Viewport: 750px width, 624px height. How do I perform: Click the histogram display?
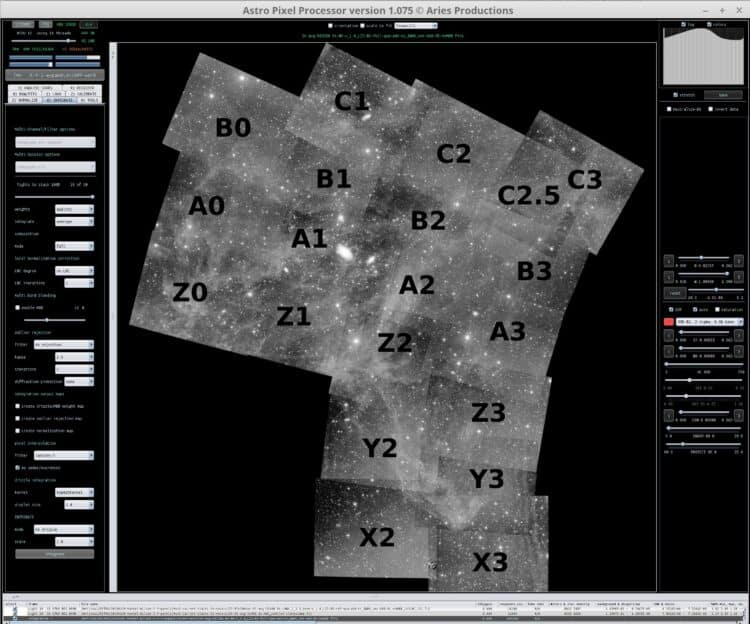tap(703, 56)
